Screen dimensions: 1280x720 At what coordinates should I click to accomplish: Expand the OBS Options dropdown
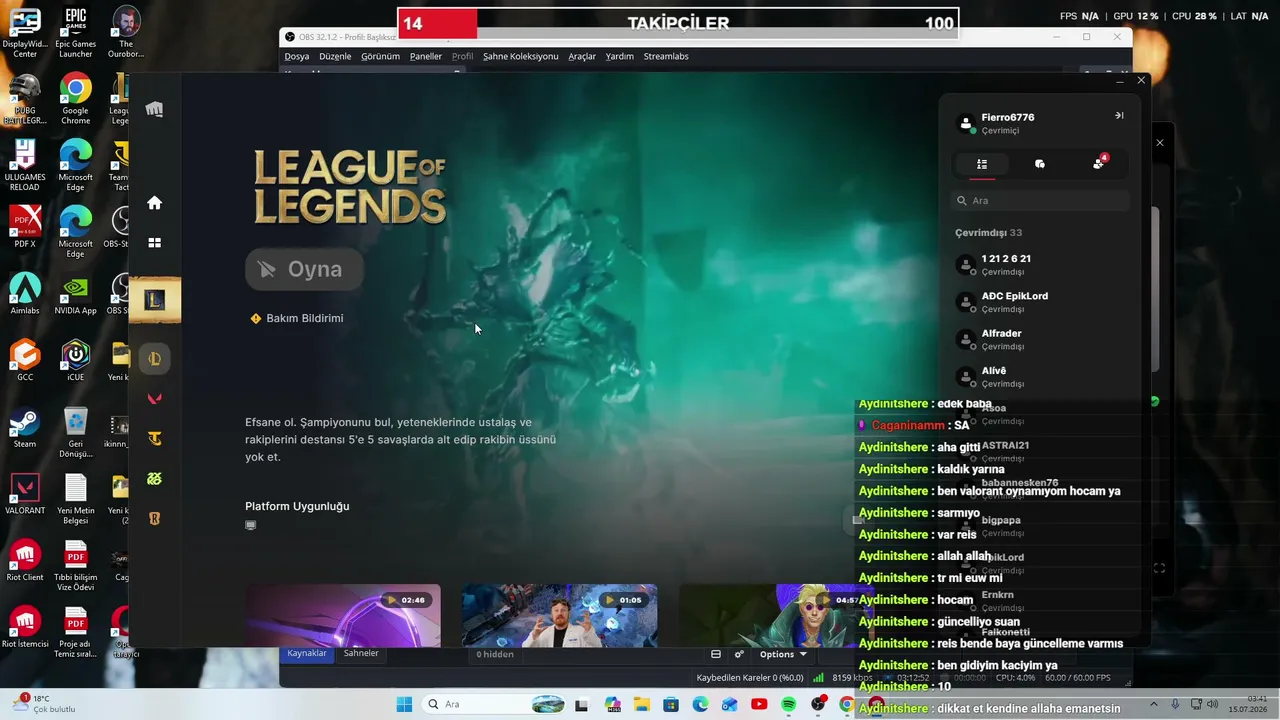783,654
